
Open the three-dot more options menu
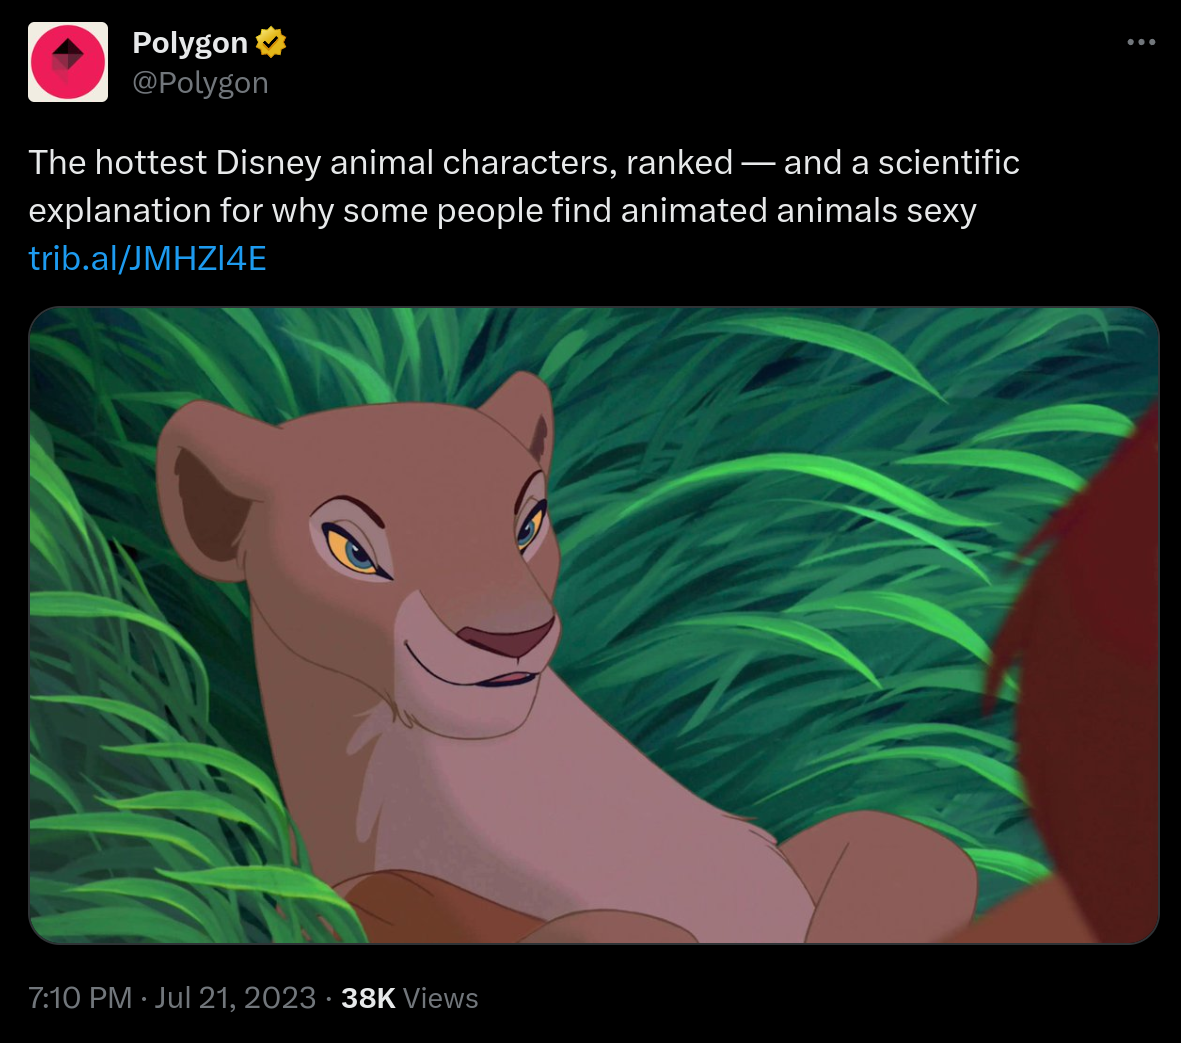tap(1141, 42)
